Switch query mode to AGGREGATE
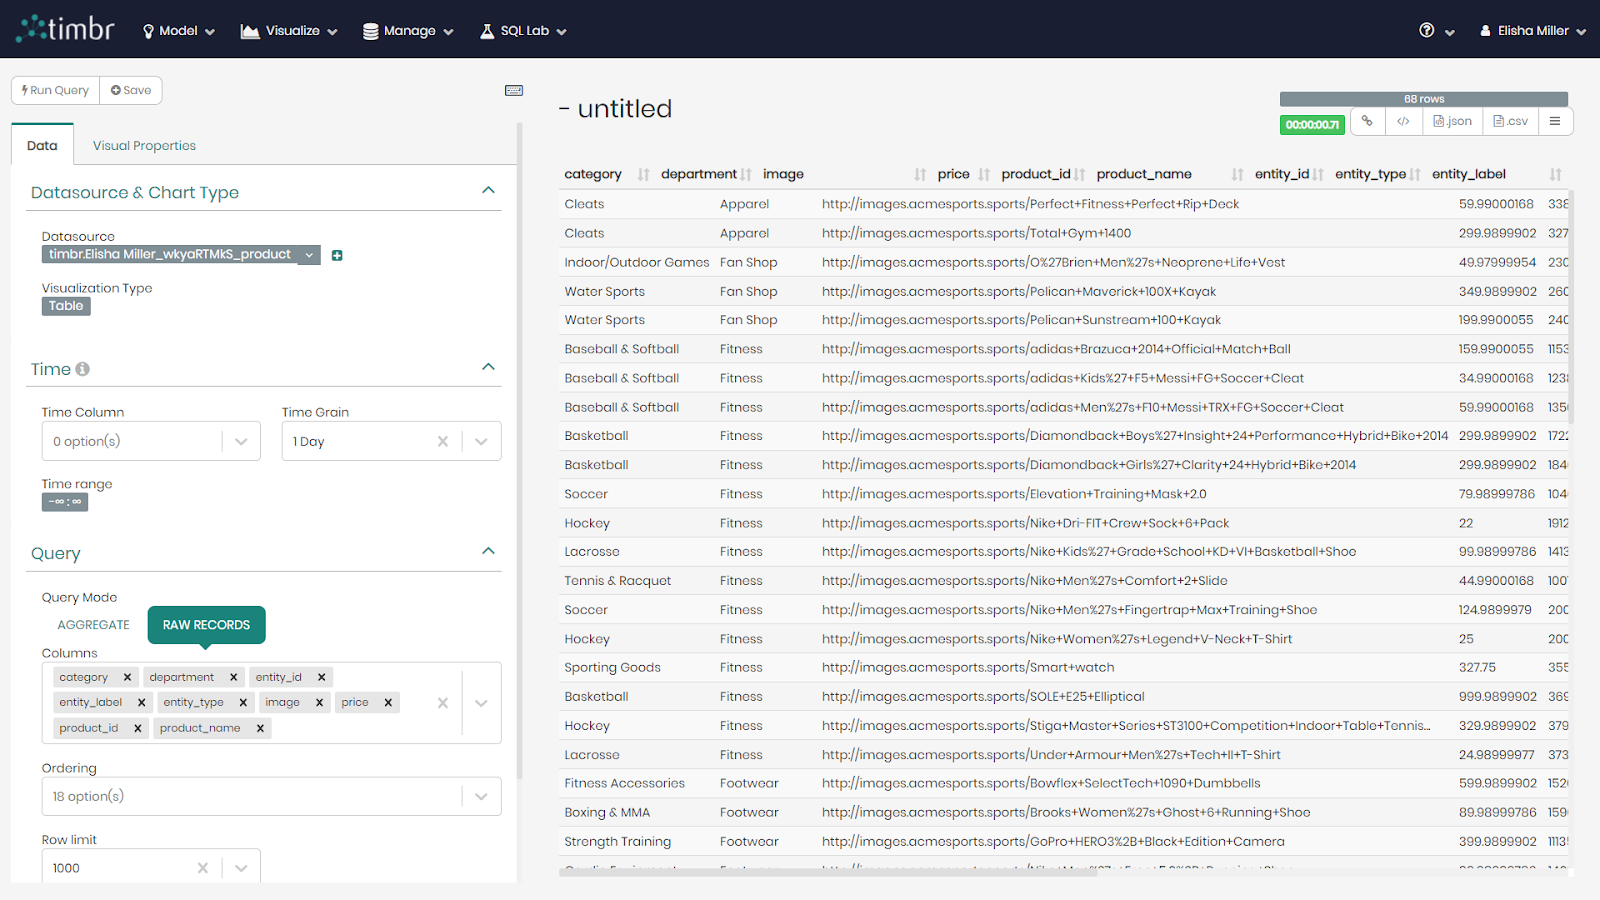This screenshot has width=1600, height=900. [x=93, y=625]
